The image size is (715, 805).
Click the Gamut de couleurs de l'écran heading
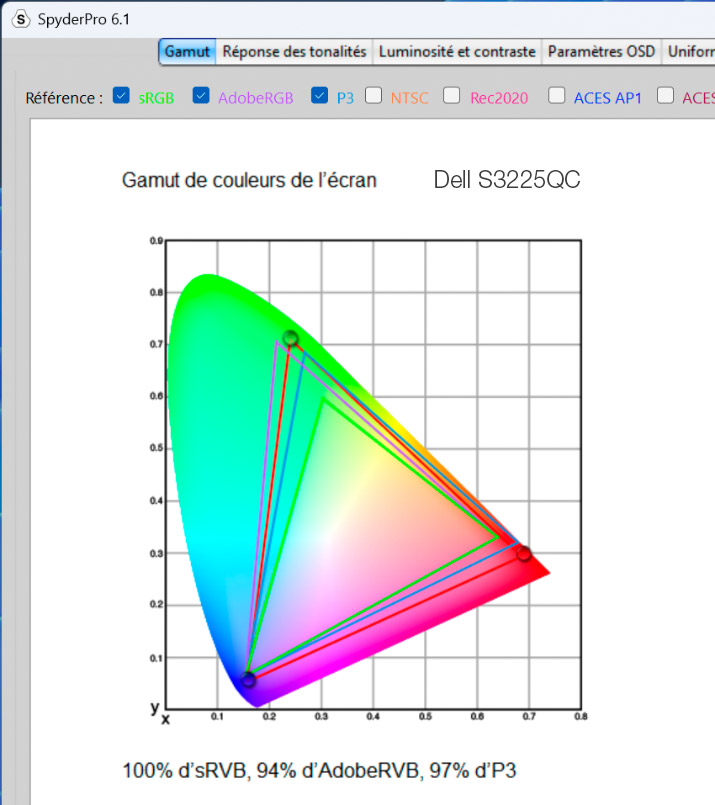click(249, 180)
